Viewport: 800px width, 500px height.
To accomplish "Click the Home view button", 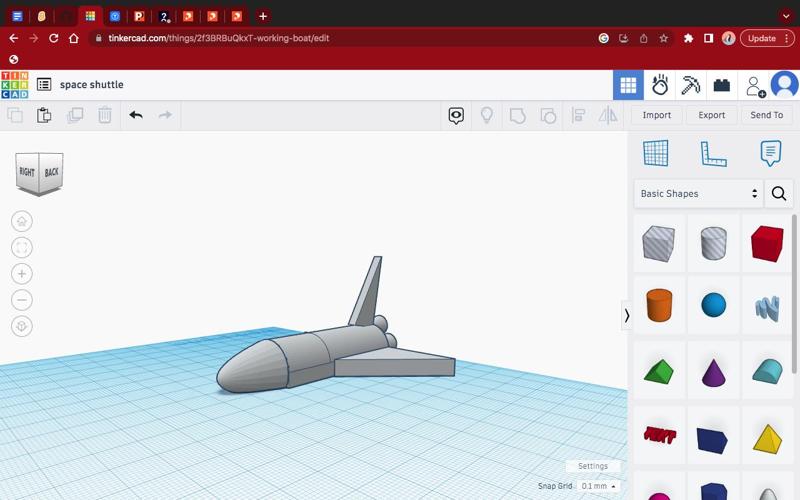I will coord(22,221).
